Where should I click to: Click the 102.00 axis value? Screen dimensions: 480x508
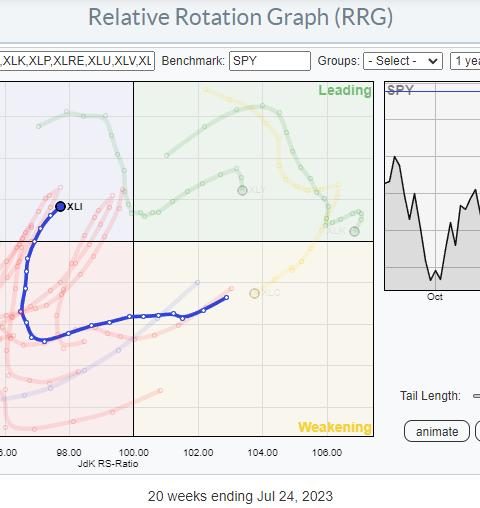click(198, 453)
